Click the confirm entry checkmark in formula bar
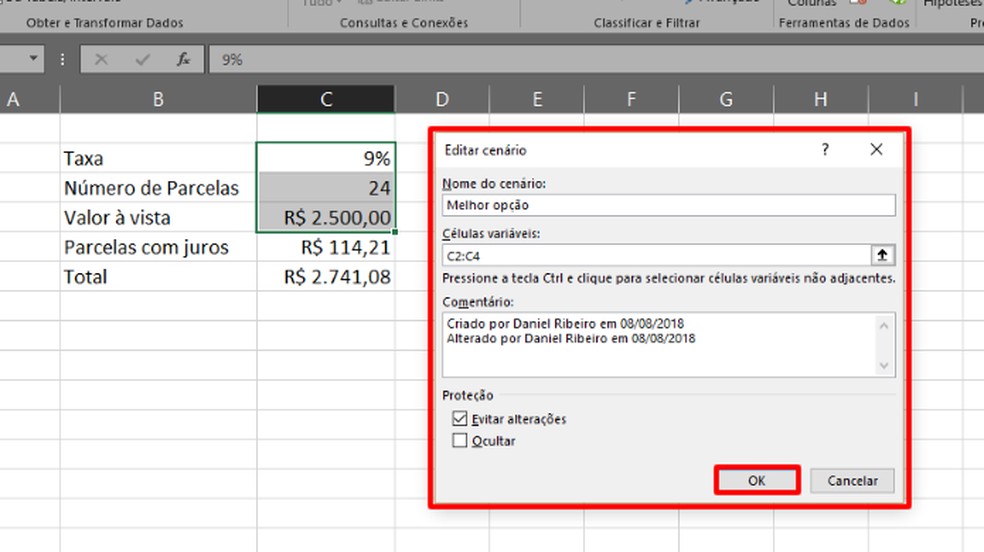This screenshot has height=552, width=984. tap(142, 60)
